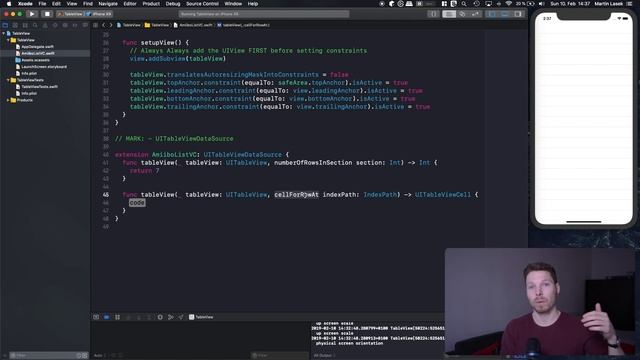
Task: Open the iPhone XR device selector
Action: coord(99,14)
